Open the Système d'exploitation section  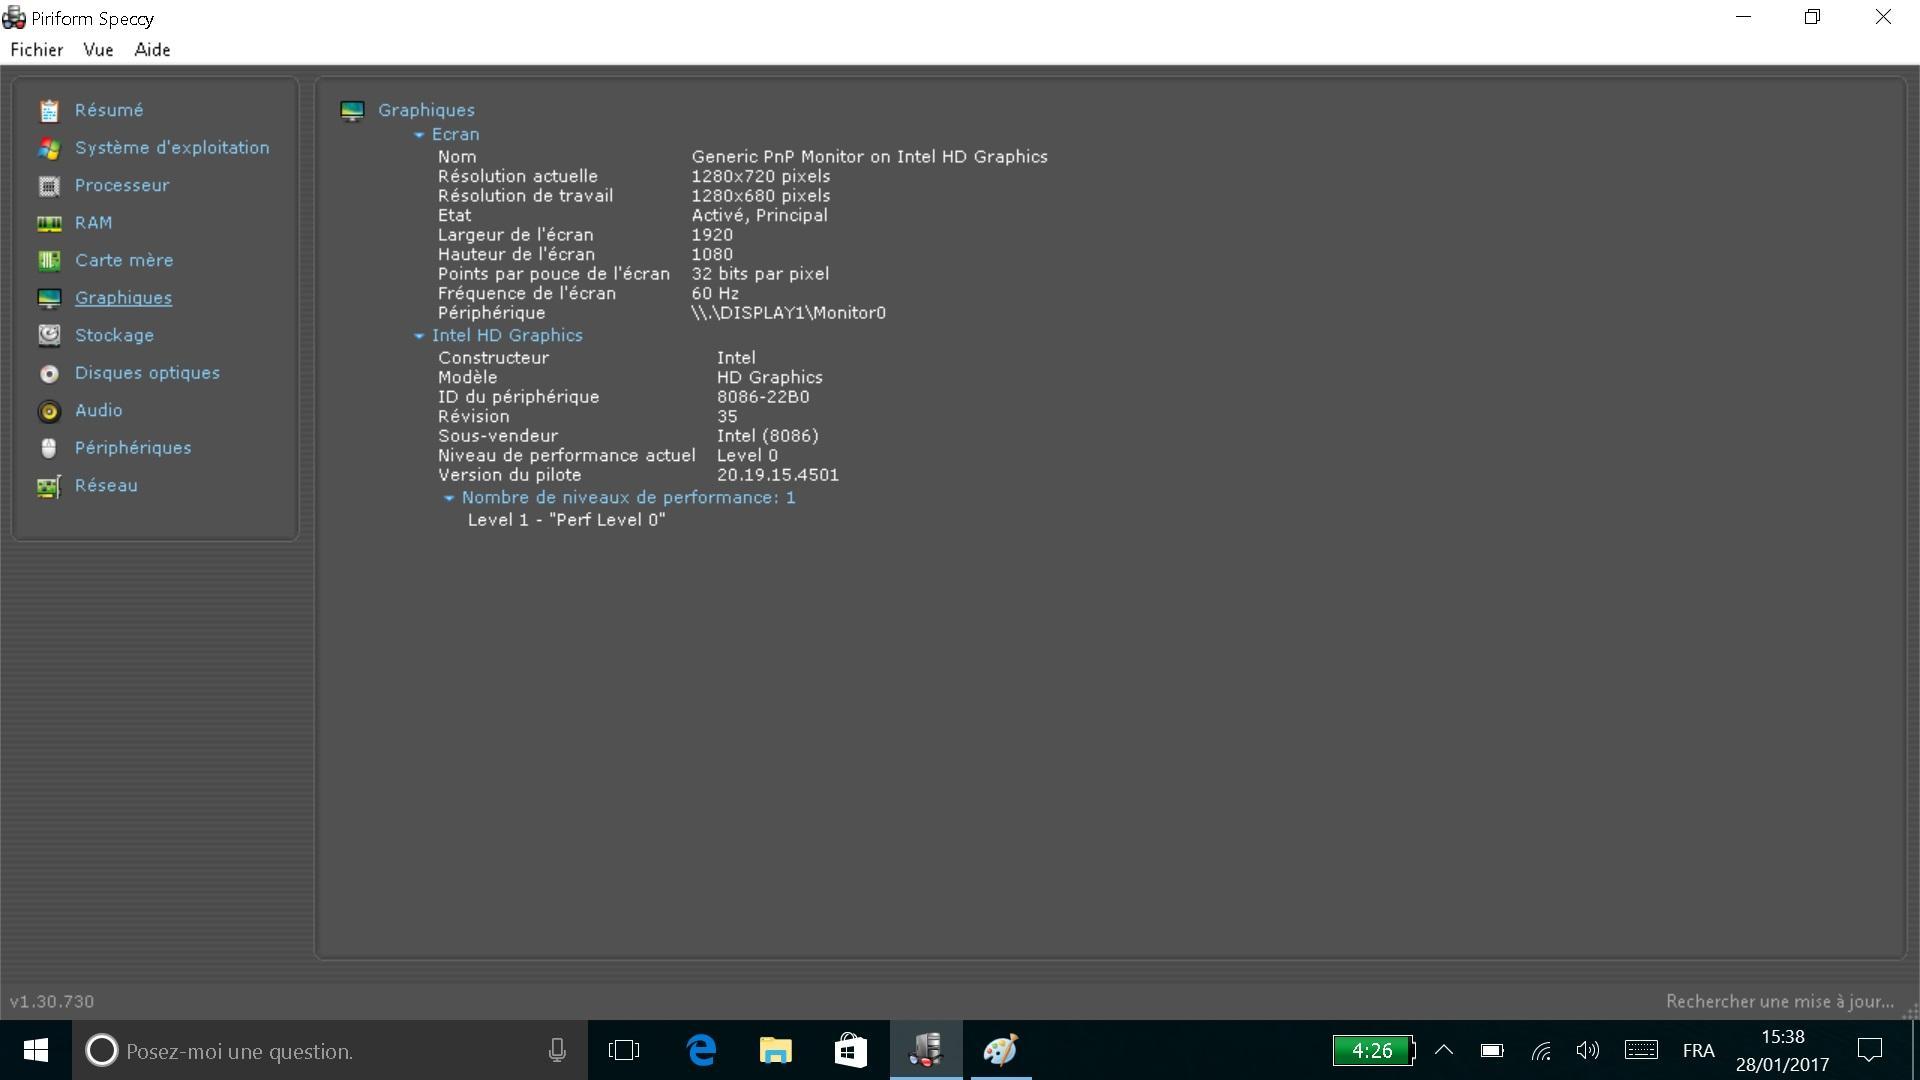[172, 148]
